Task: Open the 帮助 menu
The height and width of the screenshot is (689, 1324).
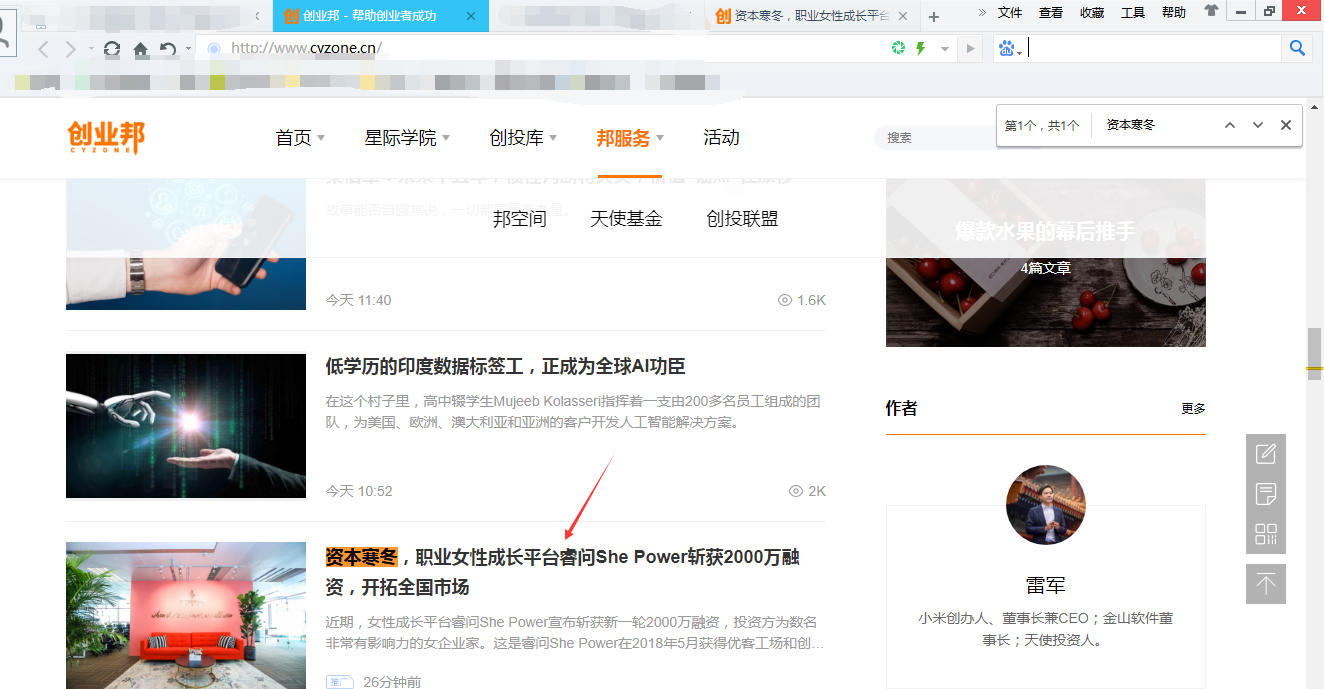Action: [1174, 12]
